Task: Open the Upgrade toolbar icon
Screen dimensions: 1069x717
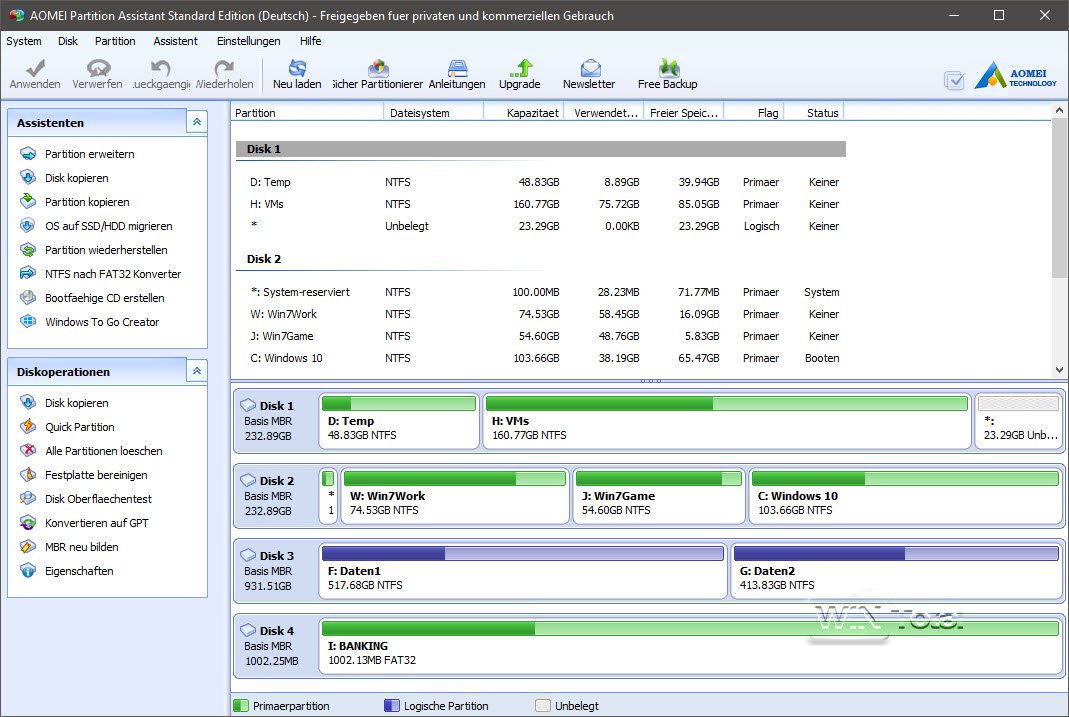Action: 520,69
